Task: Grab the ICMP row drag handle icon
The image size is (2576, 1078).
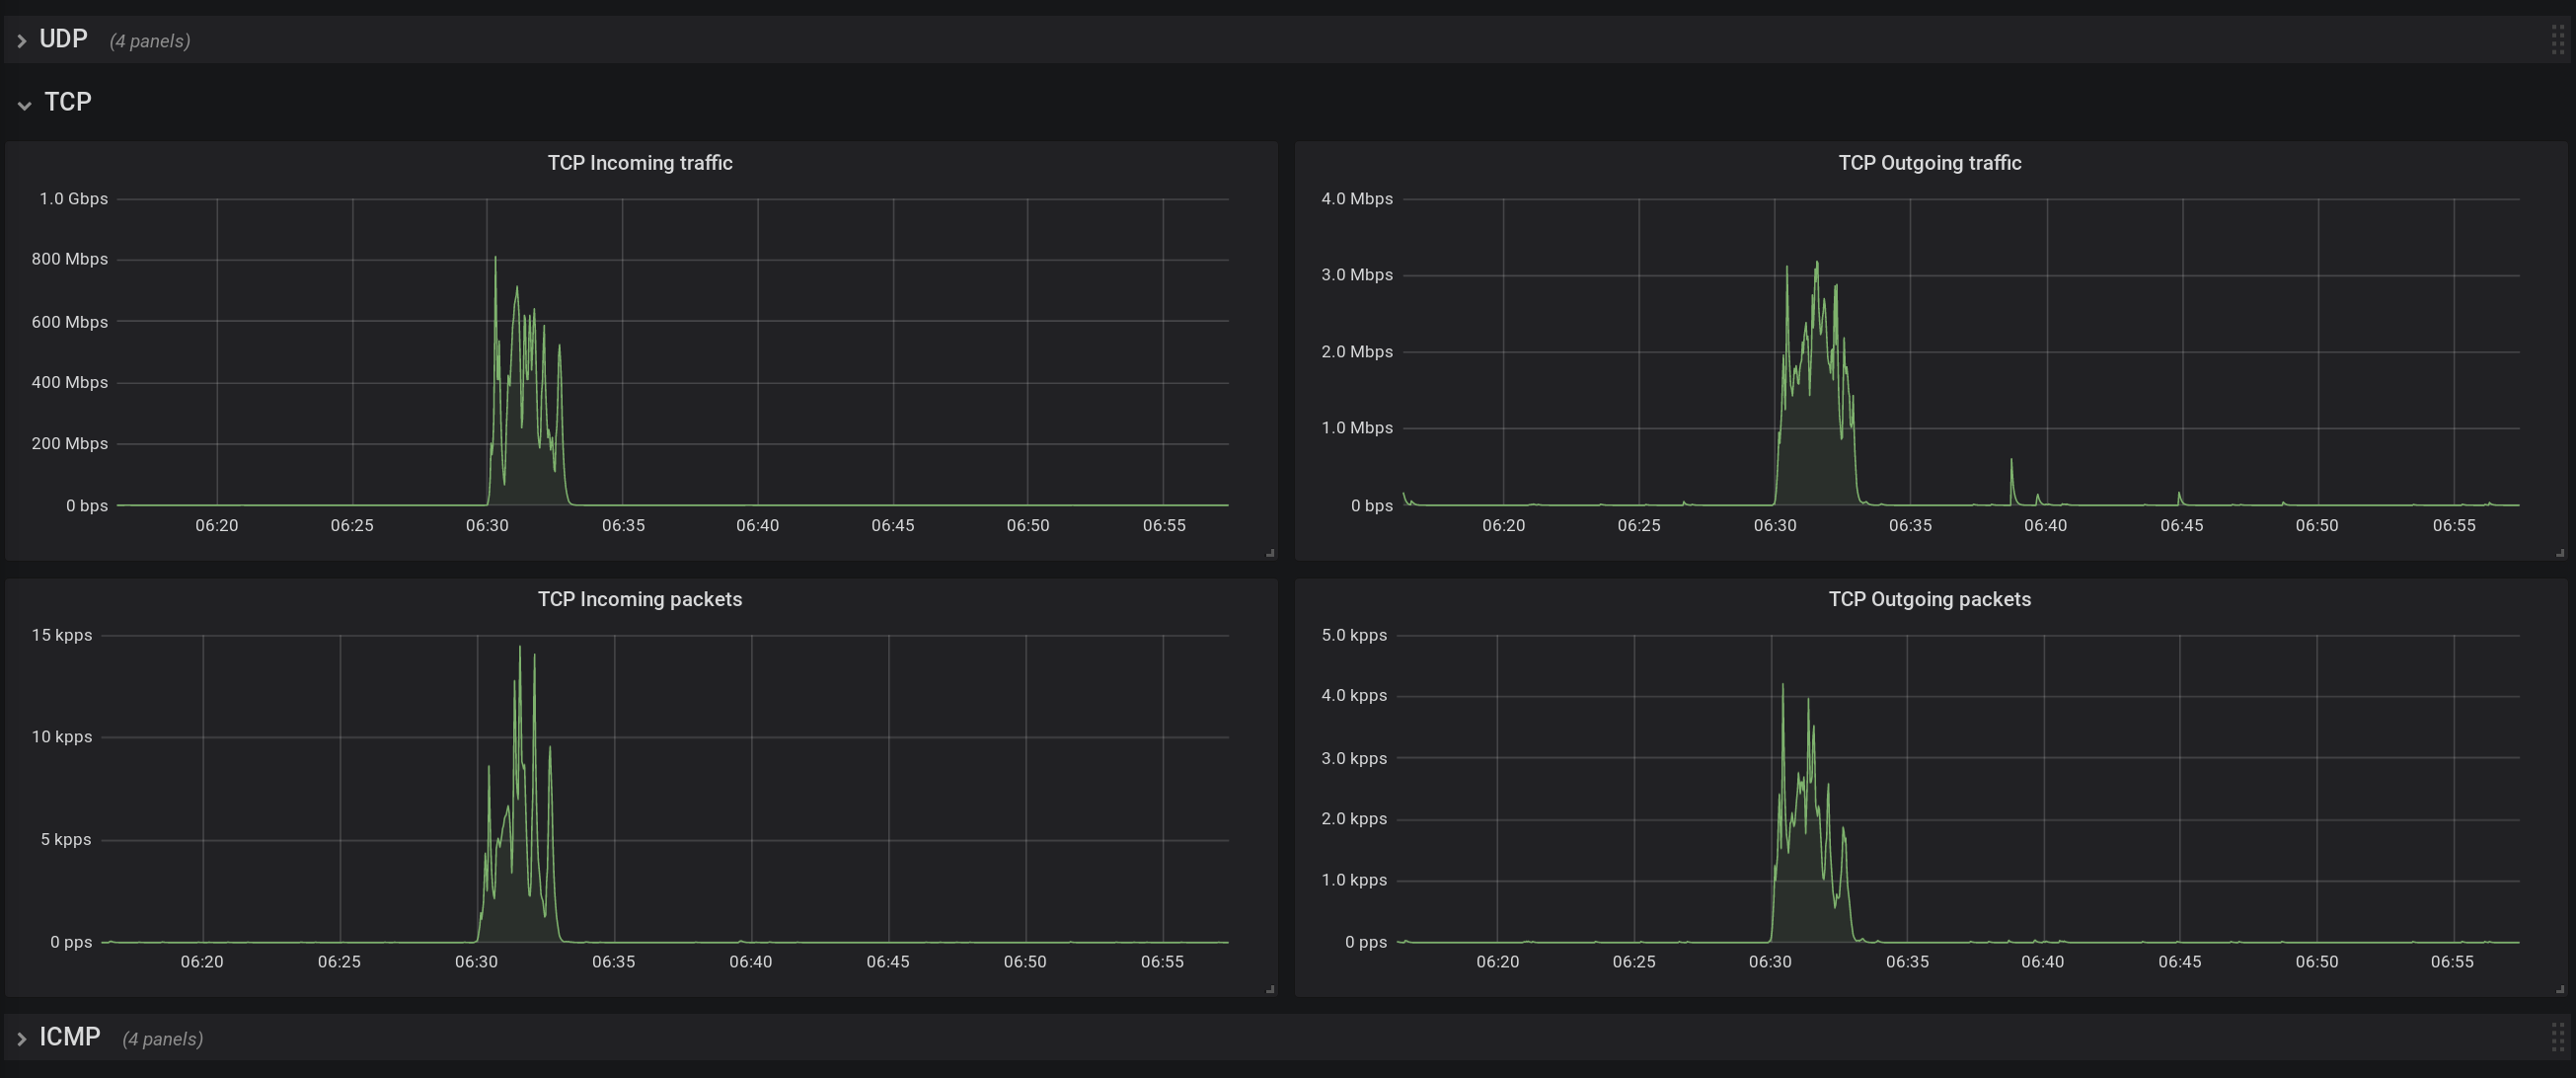Action: [2557, 1037]
